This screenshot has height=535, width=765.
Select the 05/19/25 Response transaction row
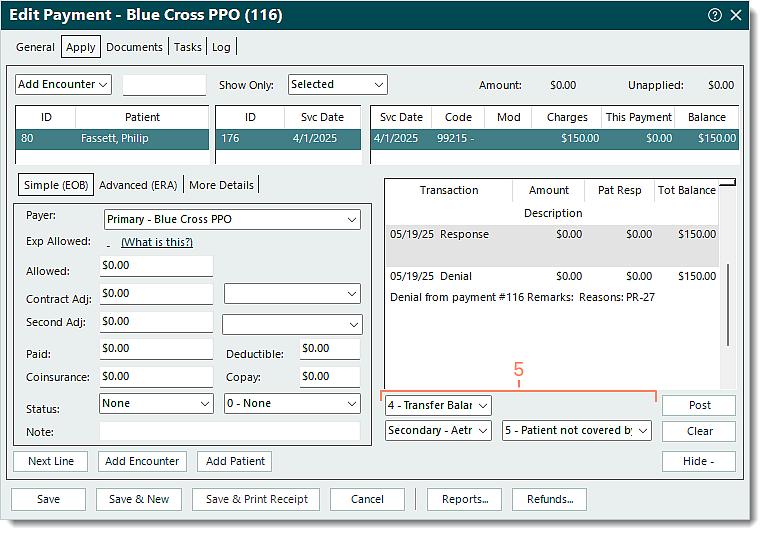click(552, 245)
